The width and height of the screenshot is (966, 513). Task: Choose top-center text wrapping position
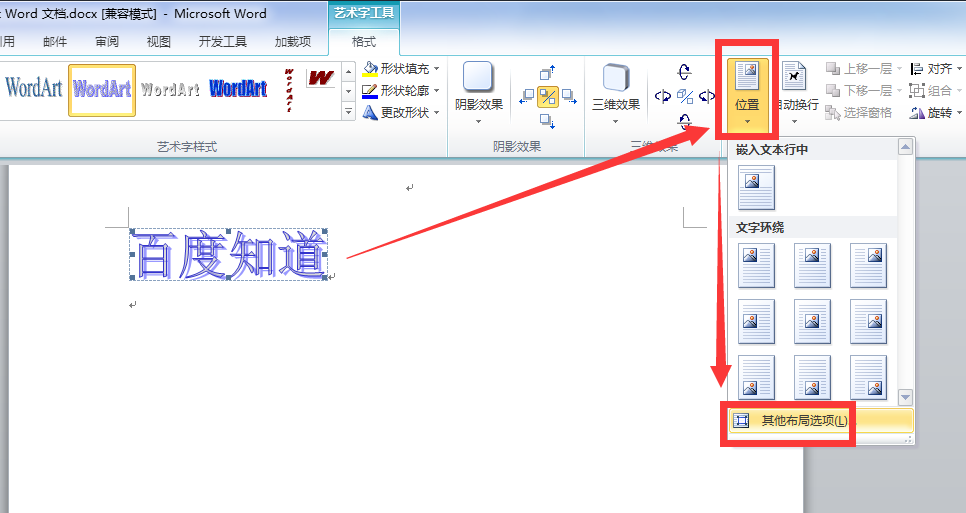[x=812, y=265]
